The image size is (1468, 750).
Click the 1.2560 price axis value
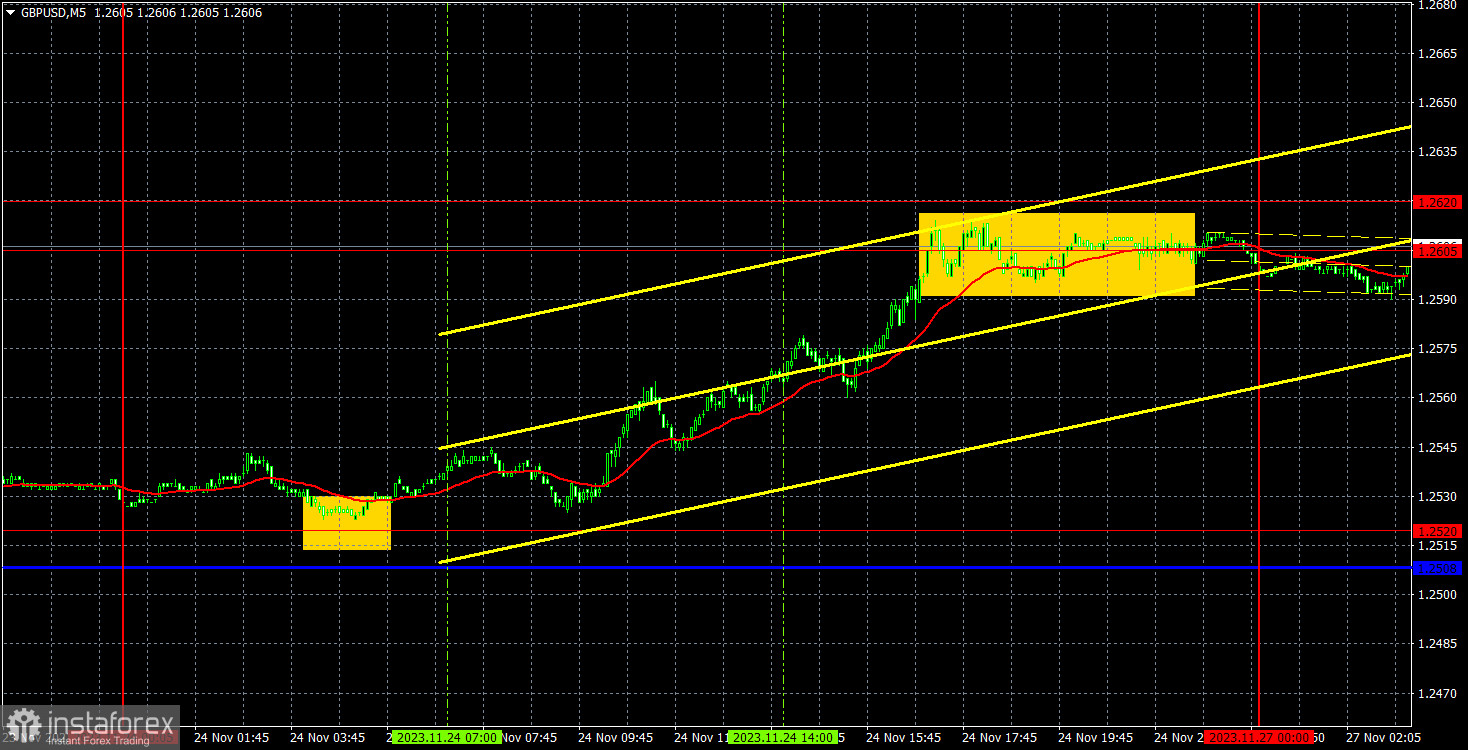[1439, 398]
